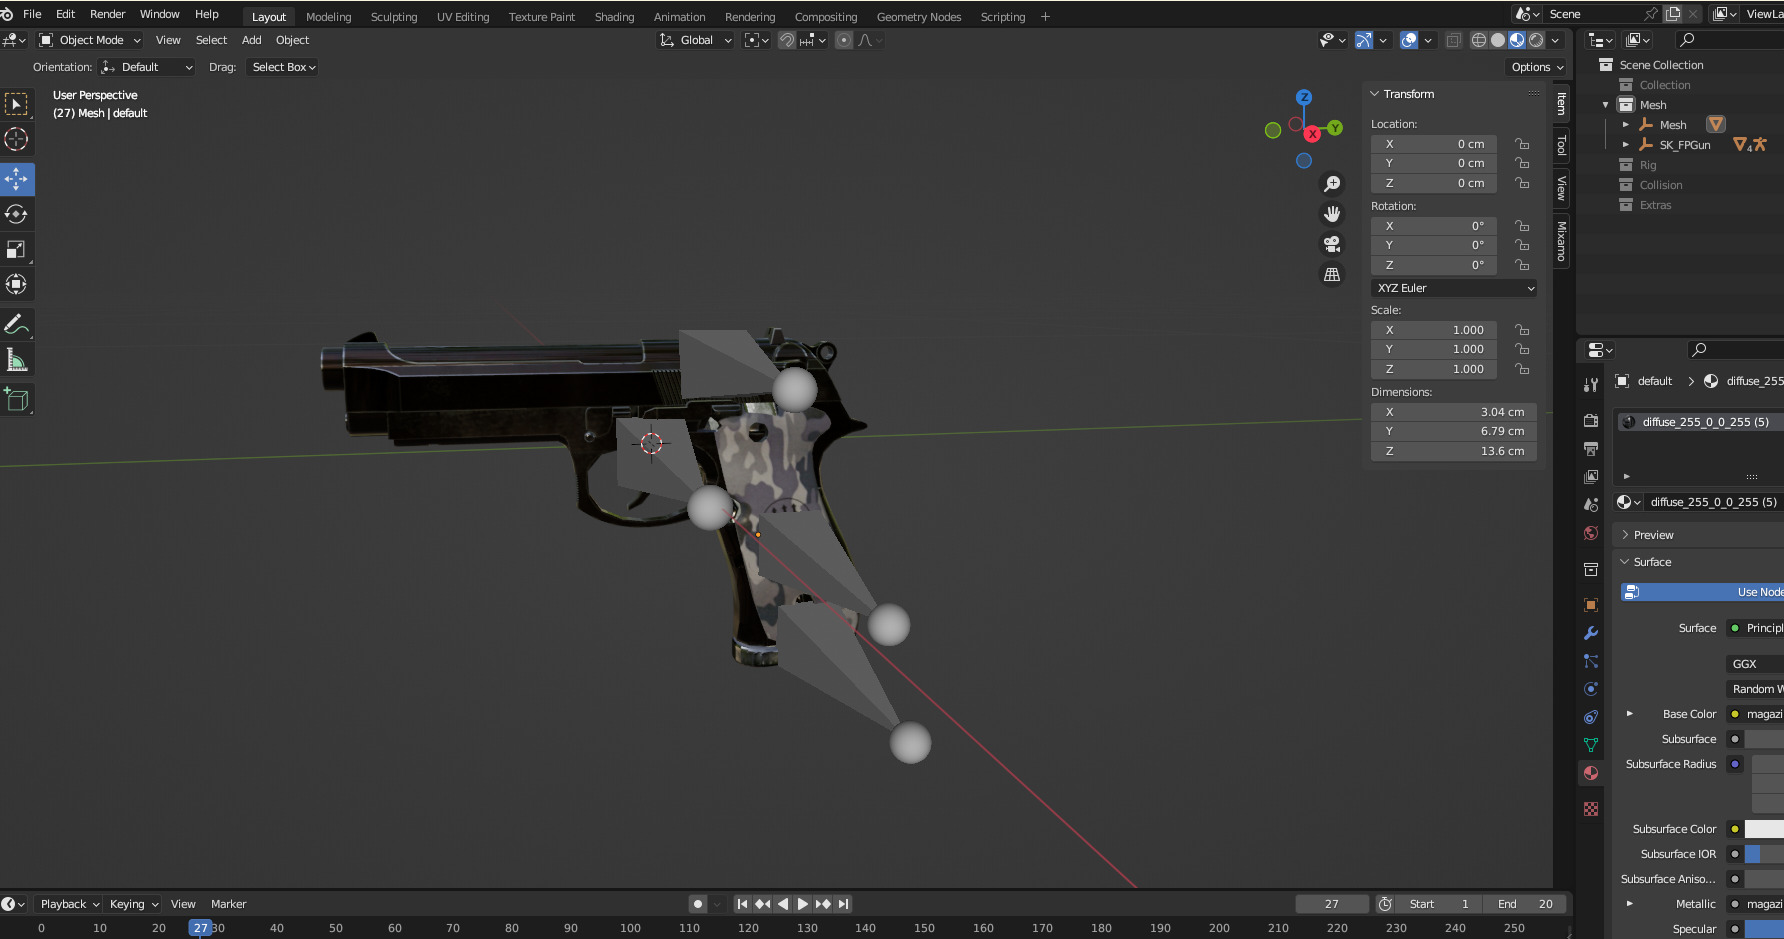Click the pan view hand icon
Viewport: 1784px width, 939px height.
[1332, 214]
